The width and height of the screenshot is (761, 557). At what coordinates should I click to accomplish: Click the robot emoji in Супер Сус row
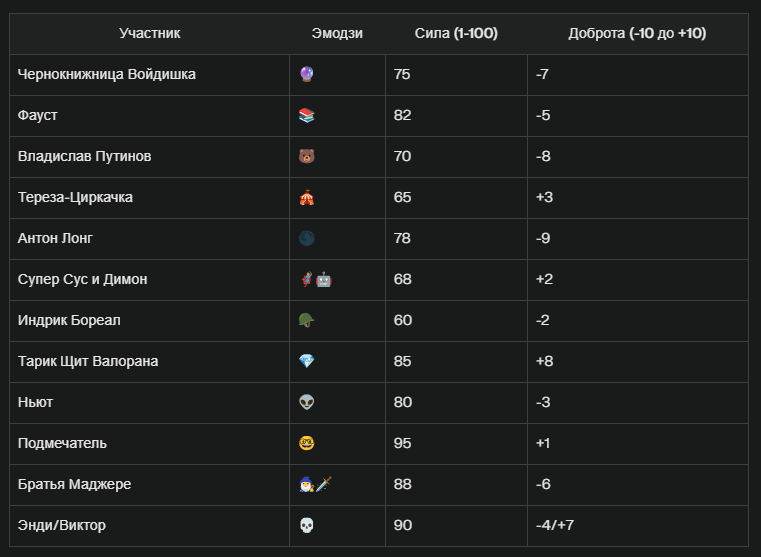pyautogui.click(x=324, y=279)
